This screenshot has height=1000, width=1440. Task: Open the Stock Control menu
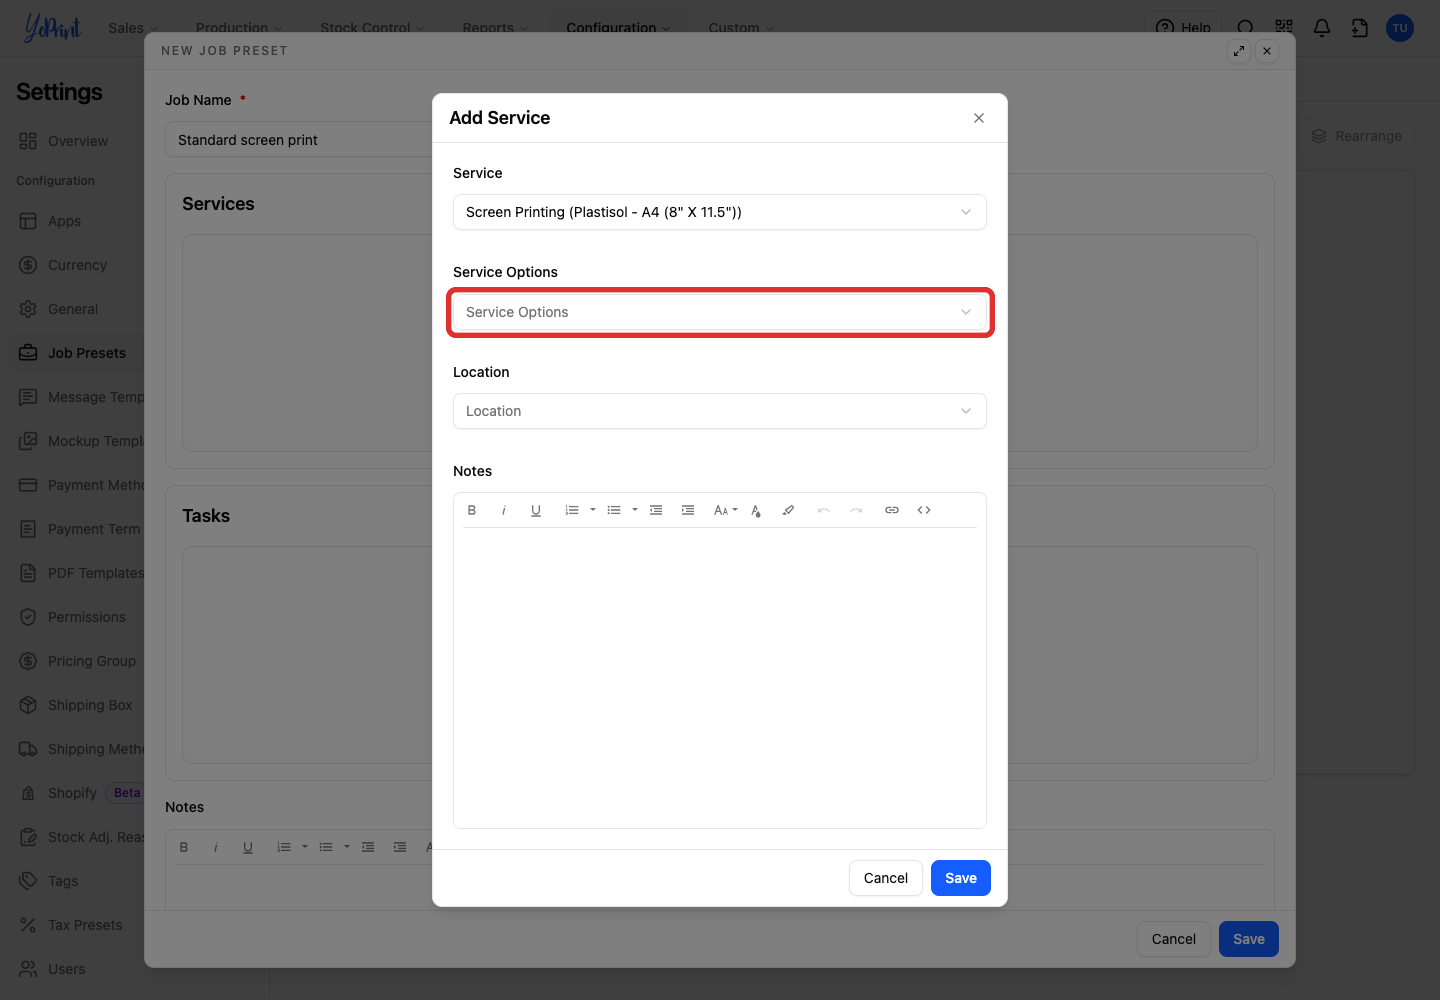tap(372, 28)
